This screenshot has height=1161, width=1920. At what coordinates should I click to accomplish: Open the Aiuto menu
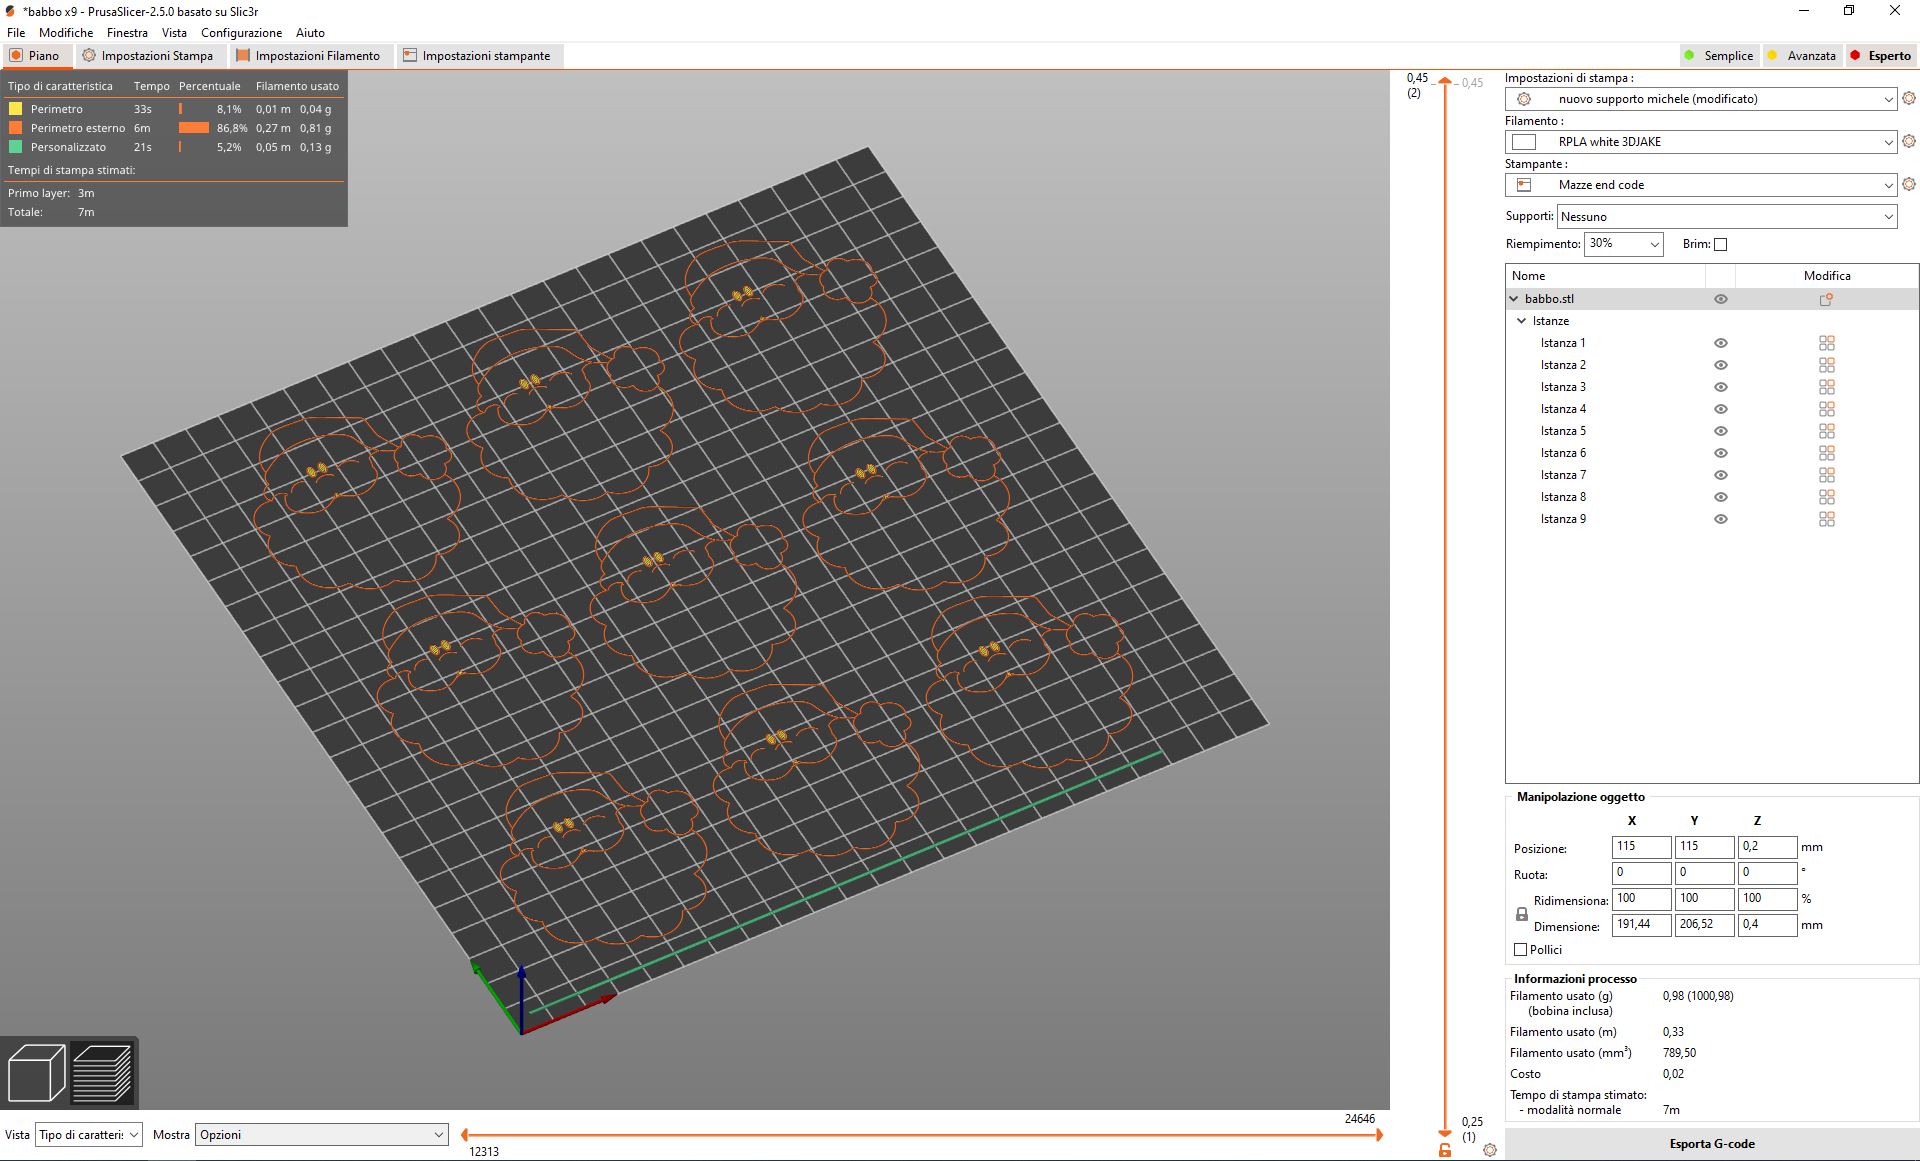tap(310, 33)
